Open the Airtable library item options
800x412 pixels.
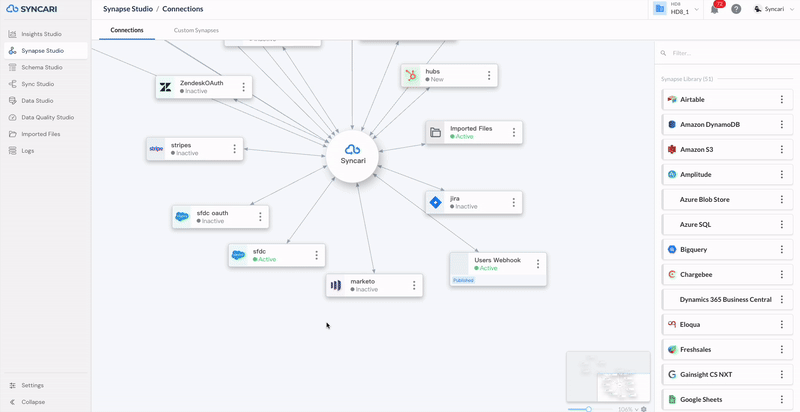pyautogui.click(x=782, y=99)
